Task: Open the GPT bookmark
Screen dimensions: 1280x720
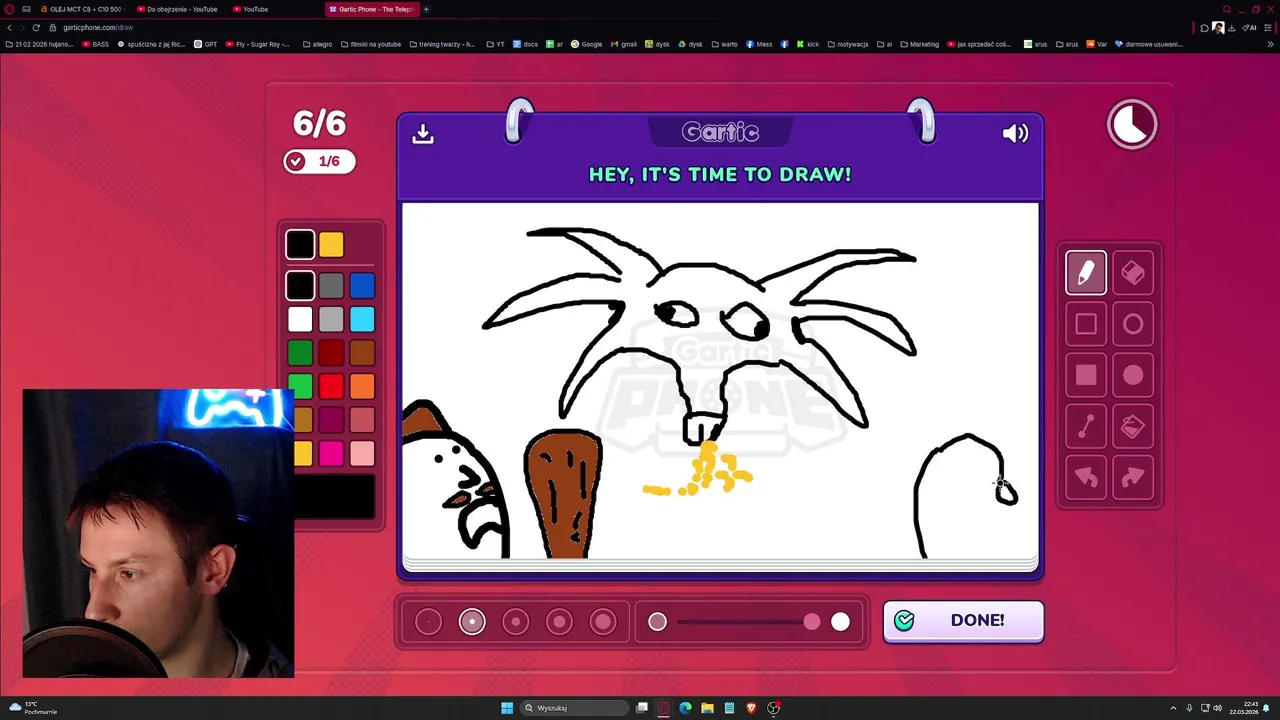Action: pyautogui.click(x=205, y=44)
